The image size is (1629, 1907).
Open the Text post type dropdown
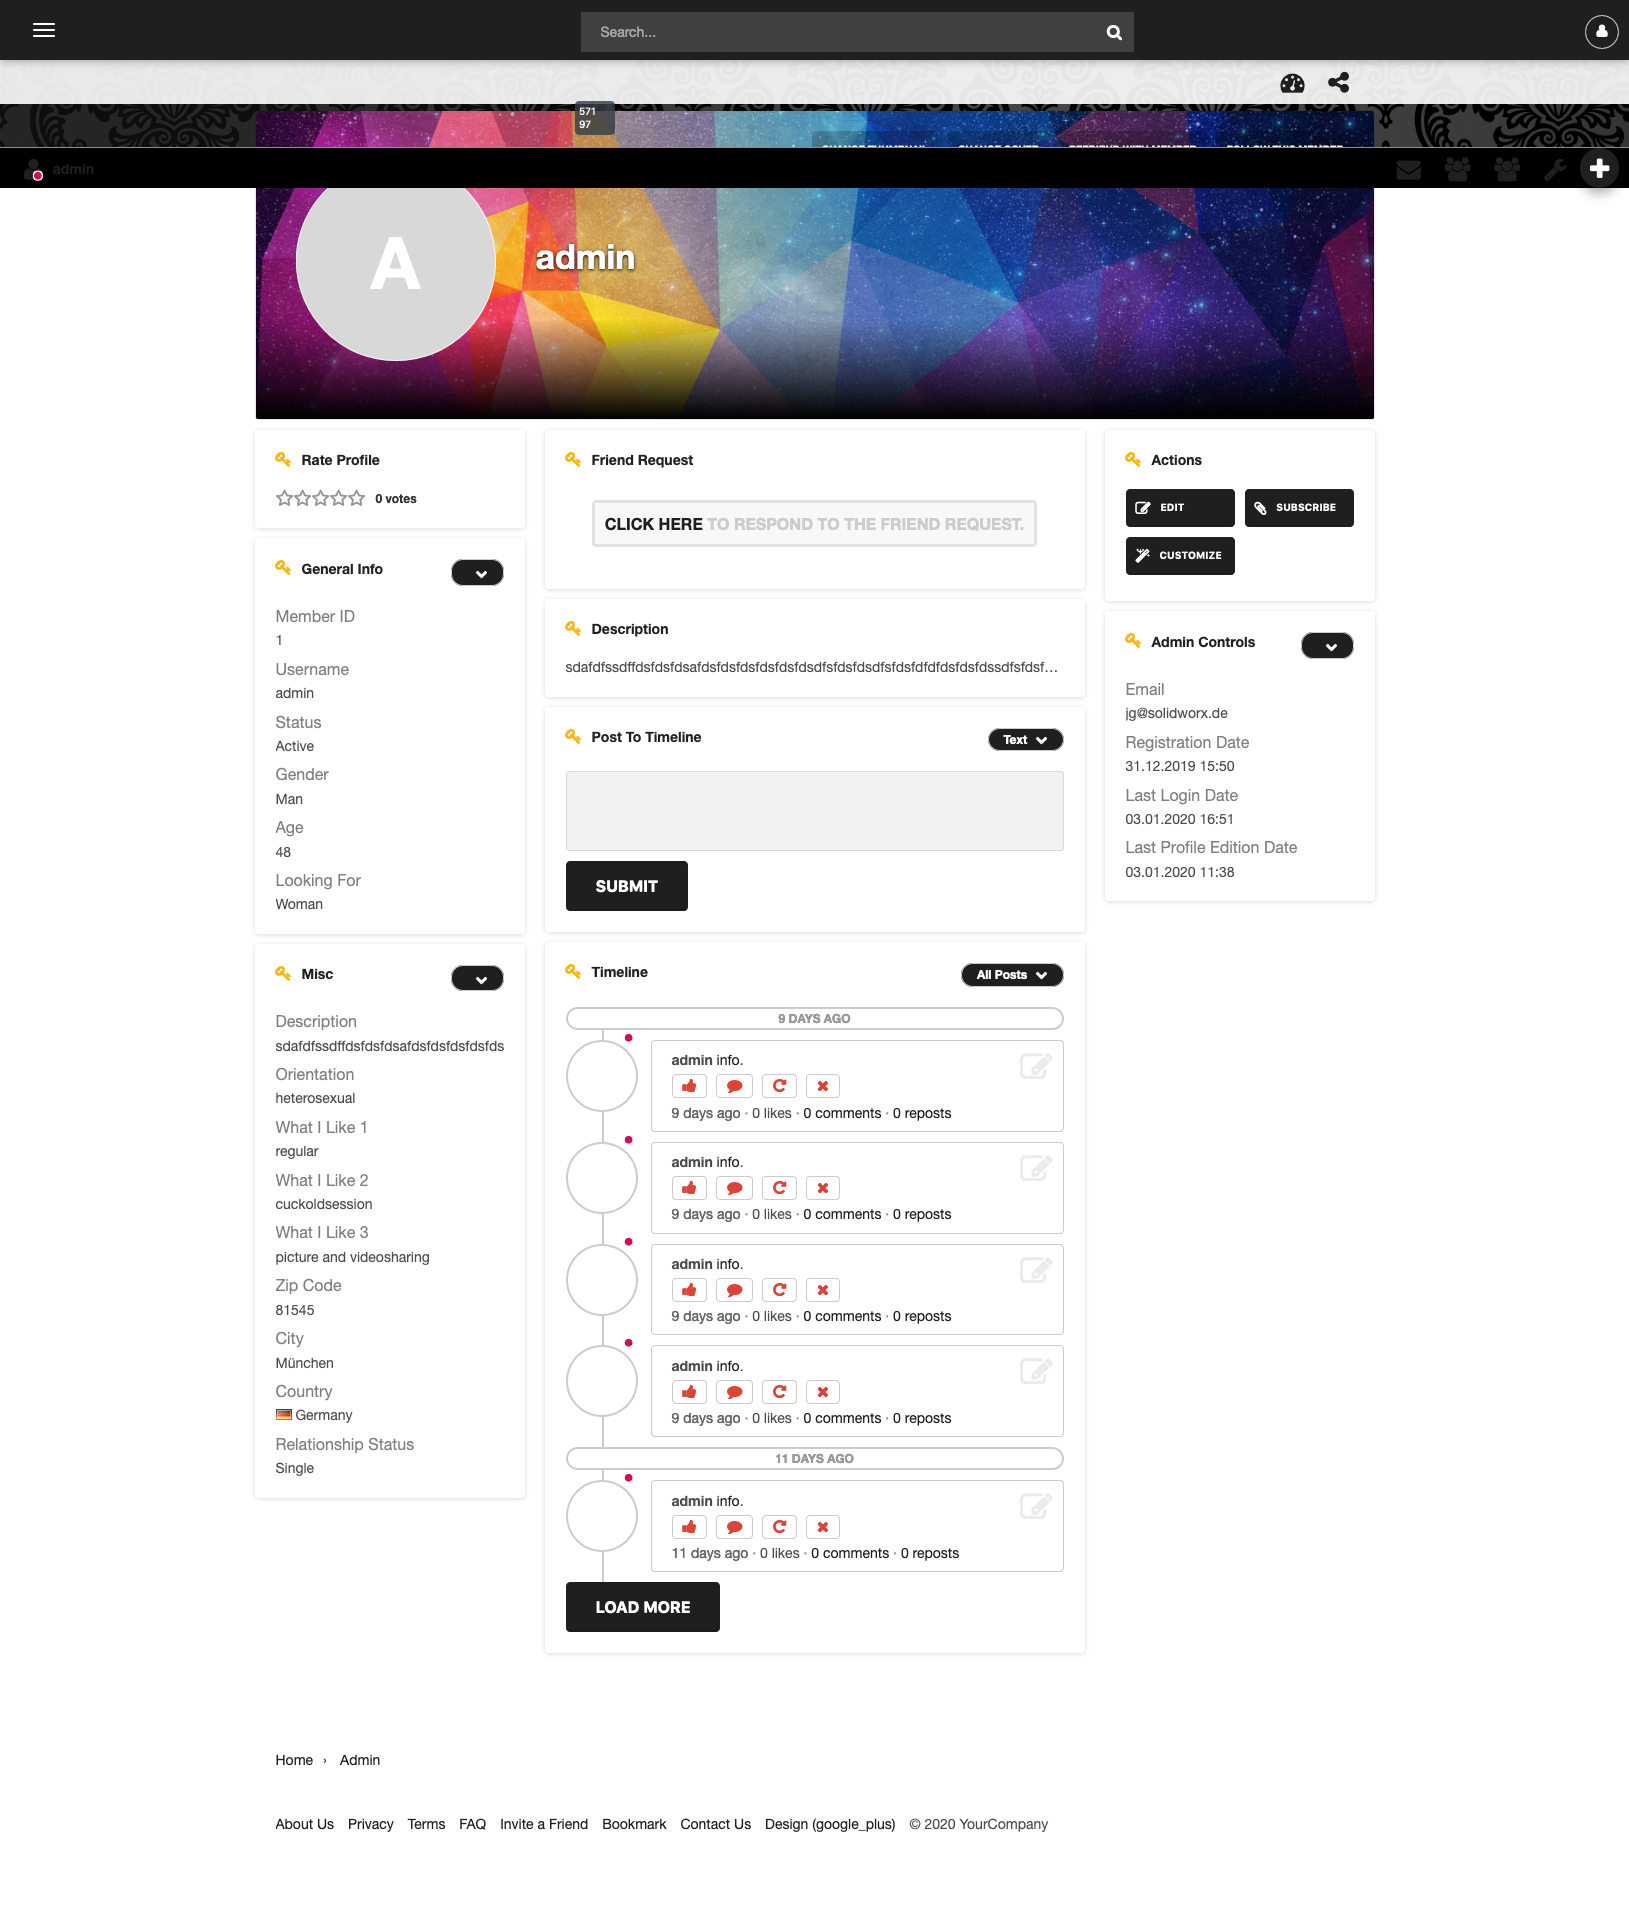1025,740
